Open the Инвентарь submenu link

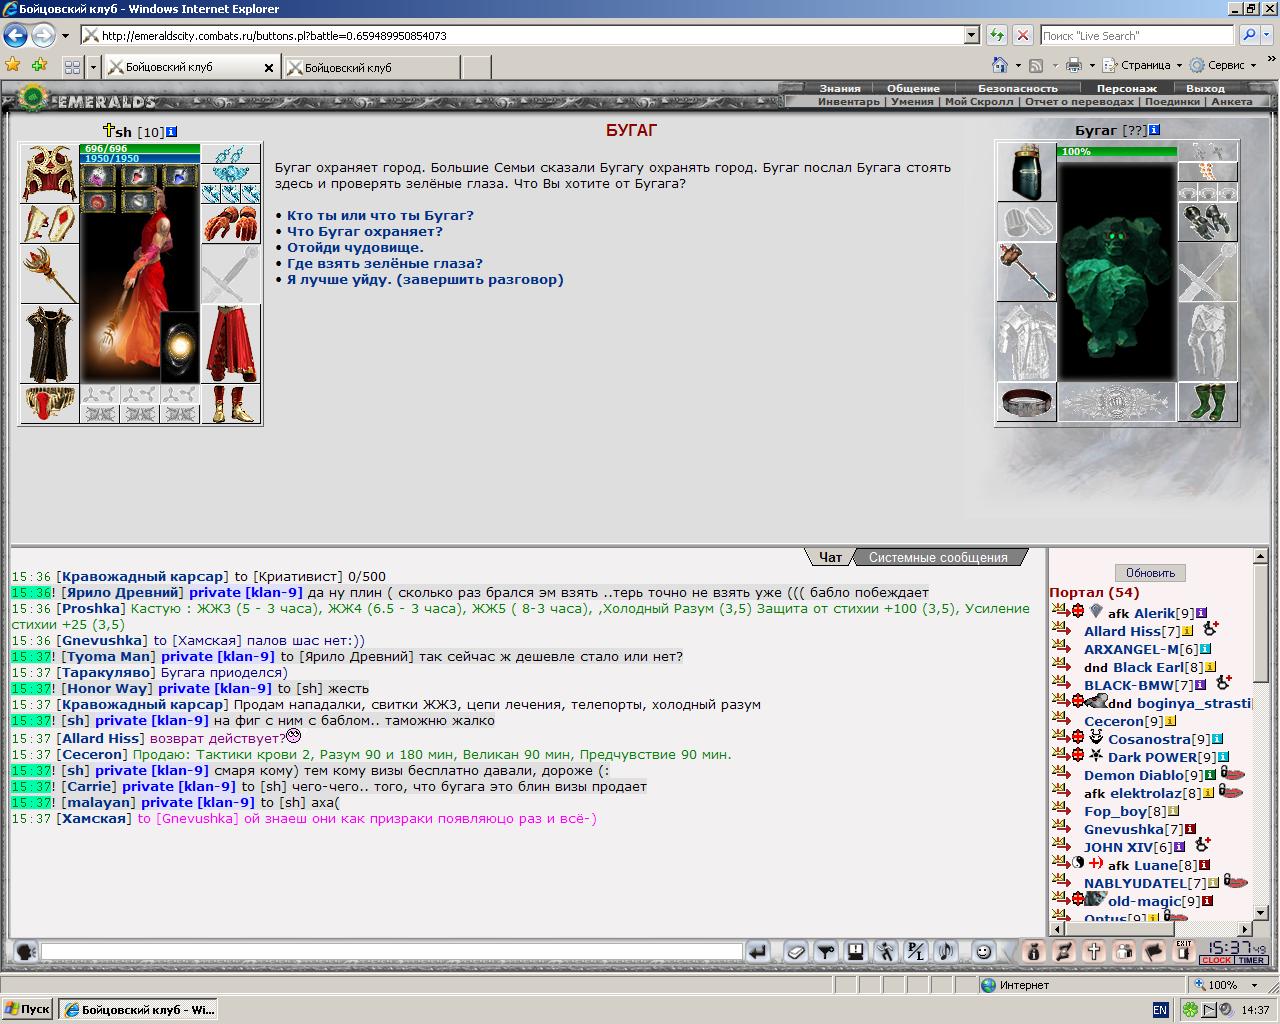click(x=848, y=101)
